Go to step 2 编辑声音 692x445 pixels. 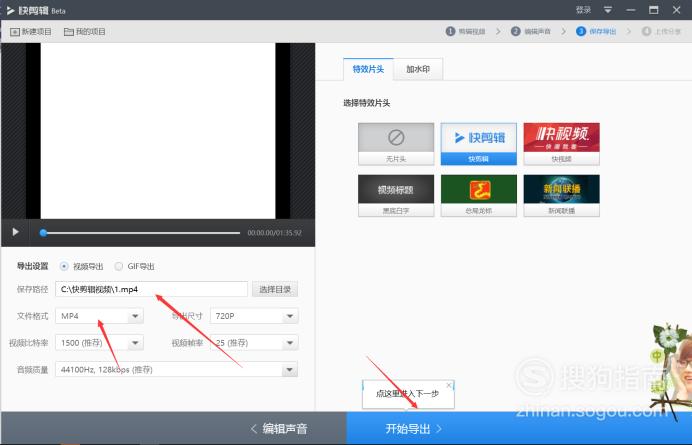pos(531,31)
